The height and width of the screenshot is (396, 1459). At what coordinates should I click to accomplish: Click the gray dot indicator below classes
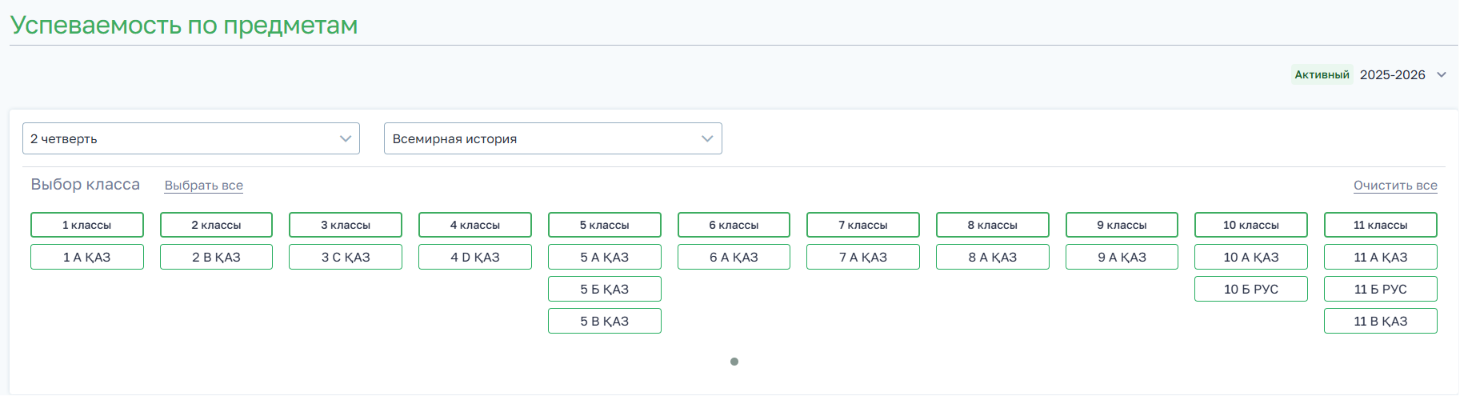tap(734, 362)
